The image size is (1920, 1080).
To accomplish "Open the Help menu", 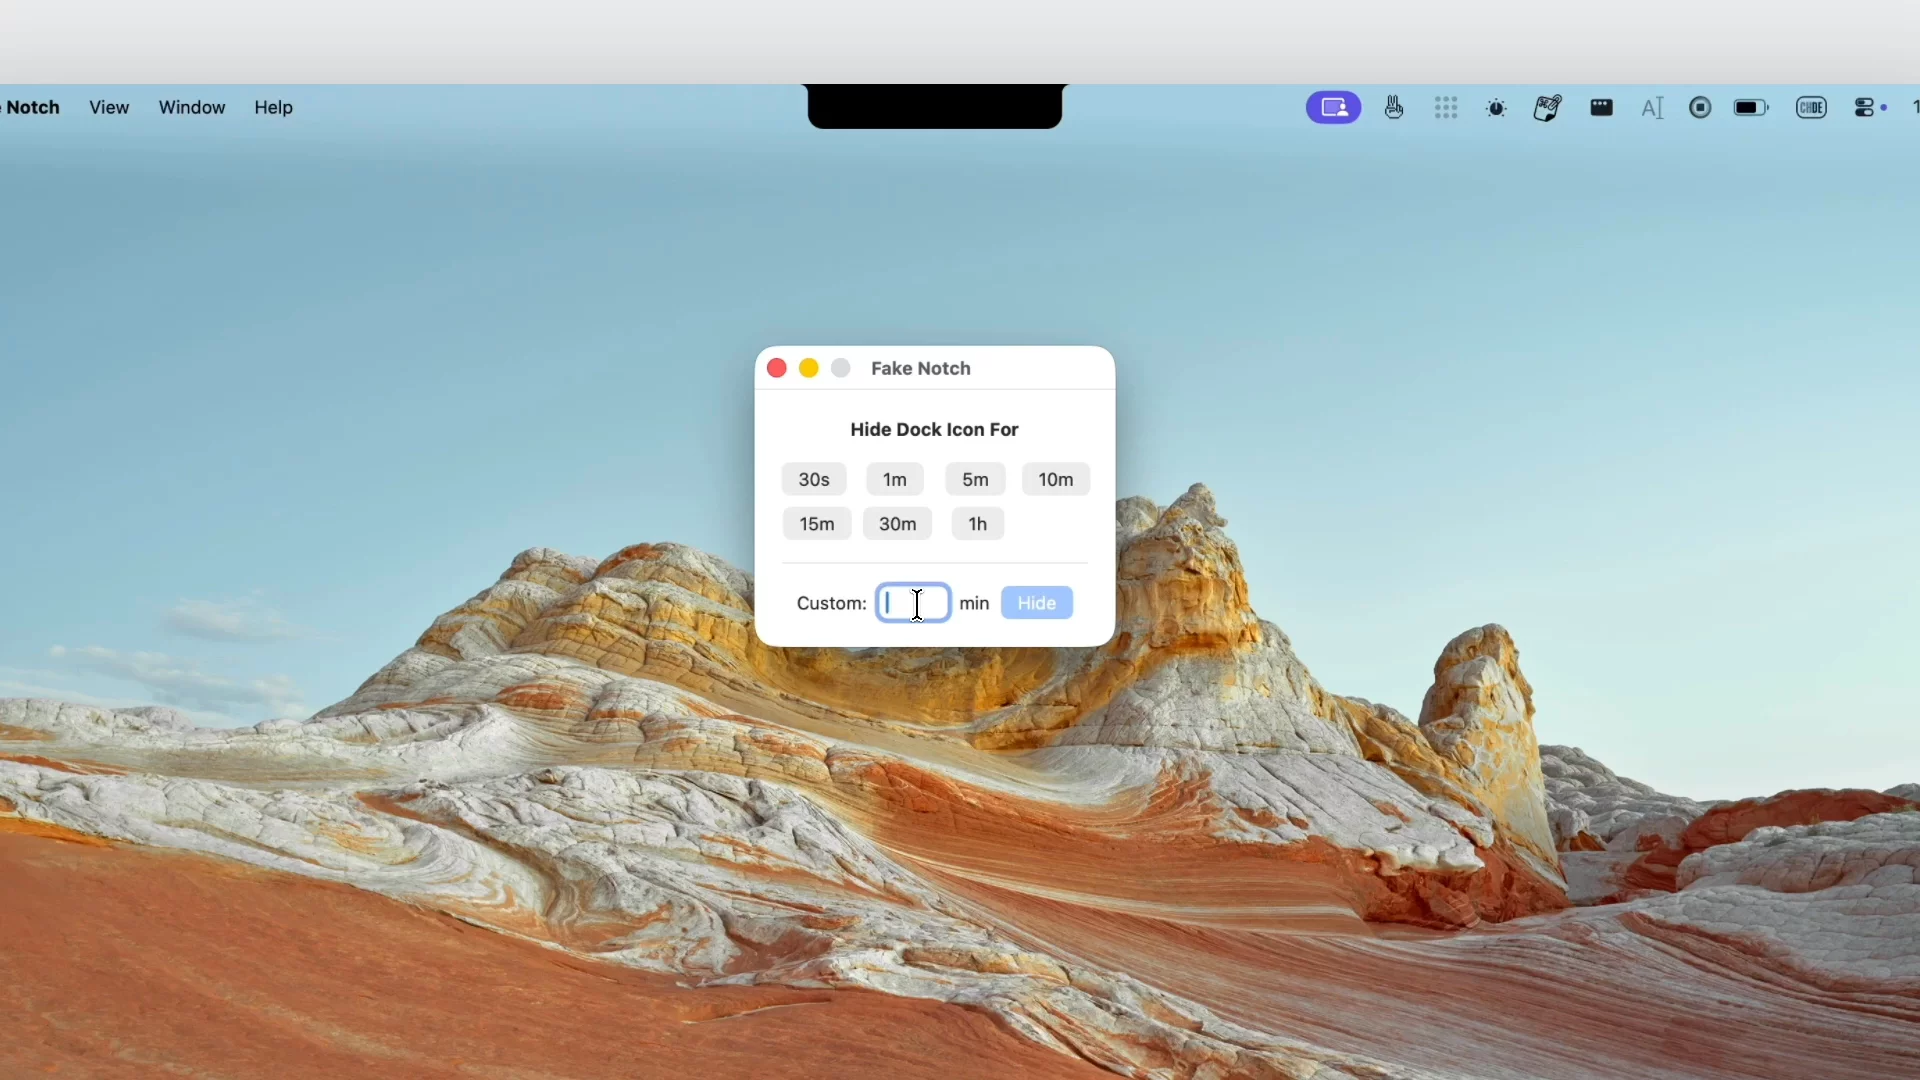I will (x=274, y=107).
